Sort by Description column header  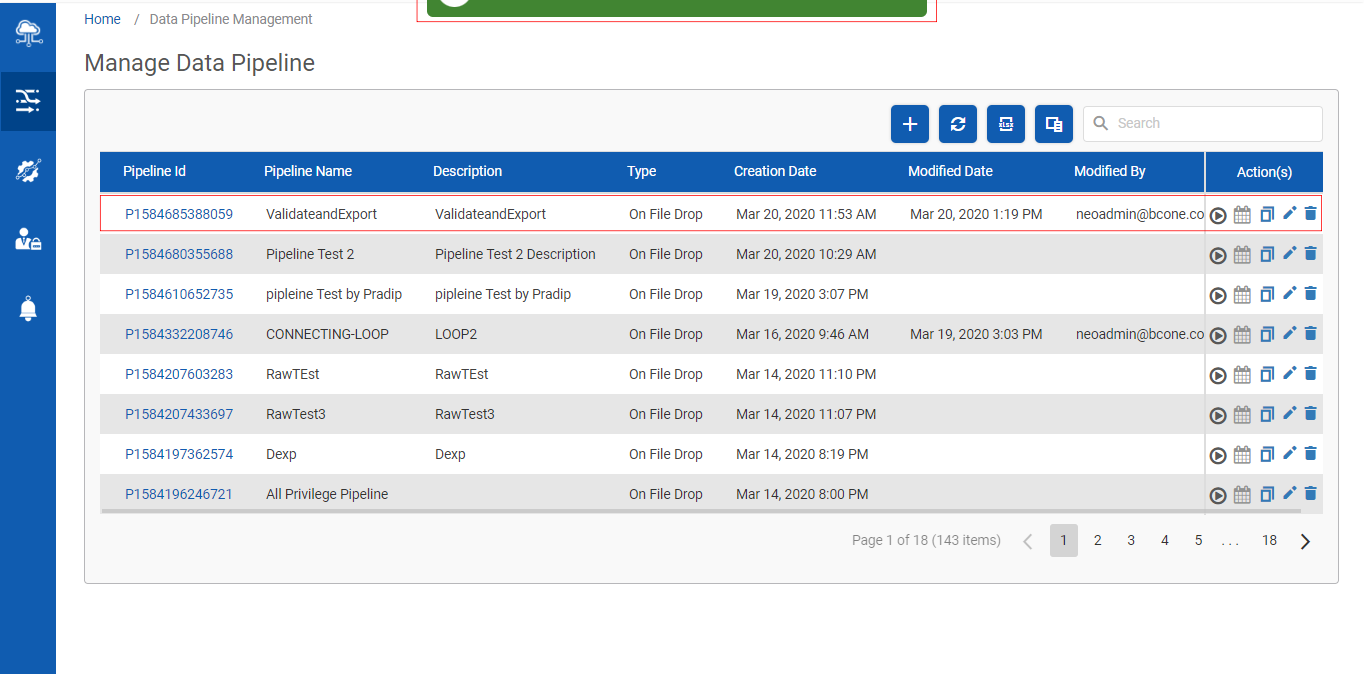(468, 171)
